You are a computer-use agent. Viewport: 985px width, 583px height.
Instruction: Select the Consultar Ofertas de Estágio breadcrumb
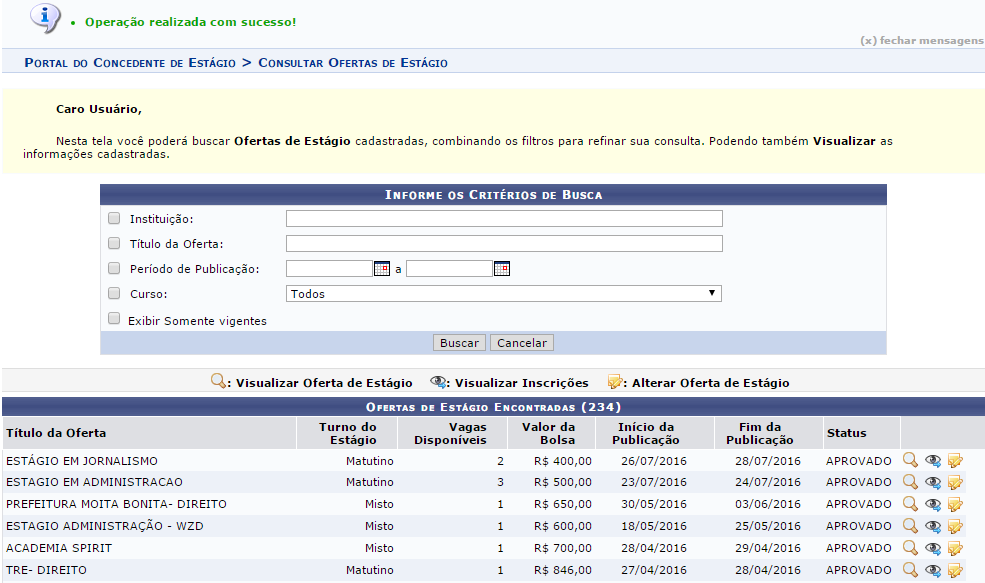[353, 63]
